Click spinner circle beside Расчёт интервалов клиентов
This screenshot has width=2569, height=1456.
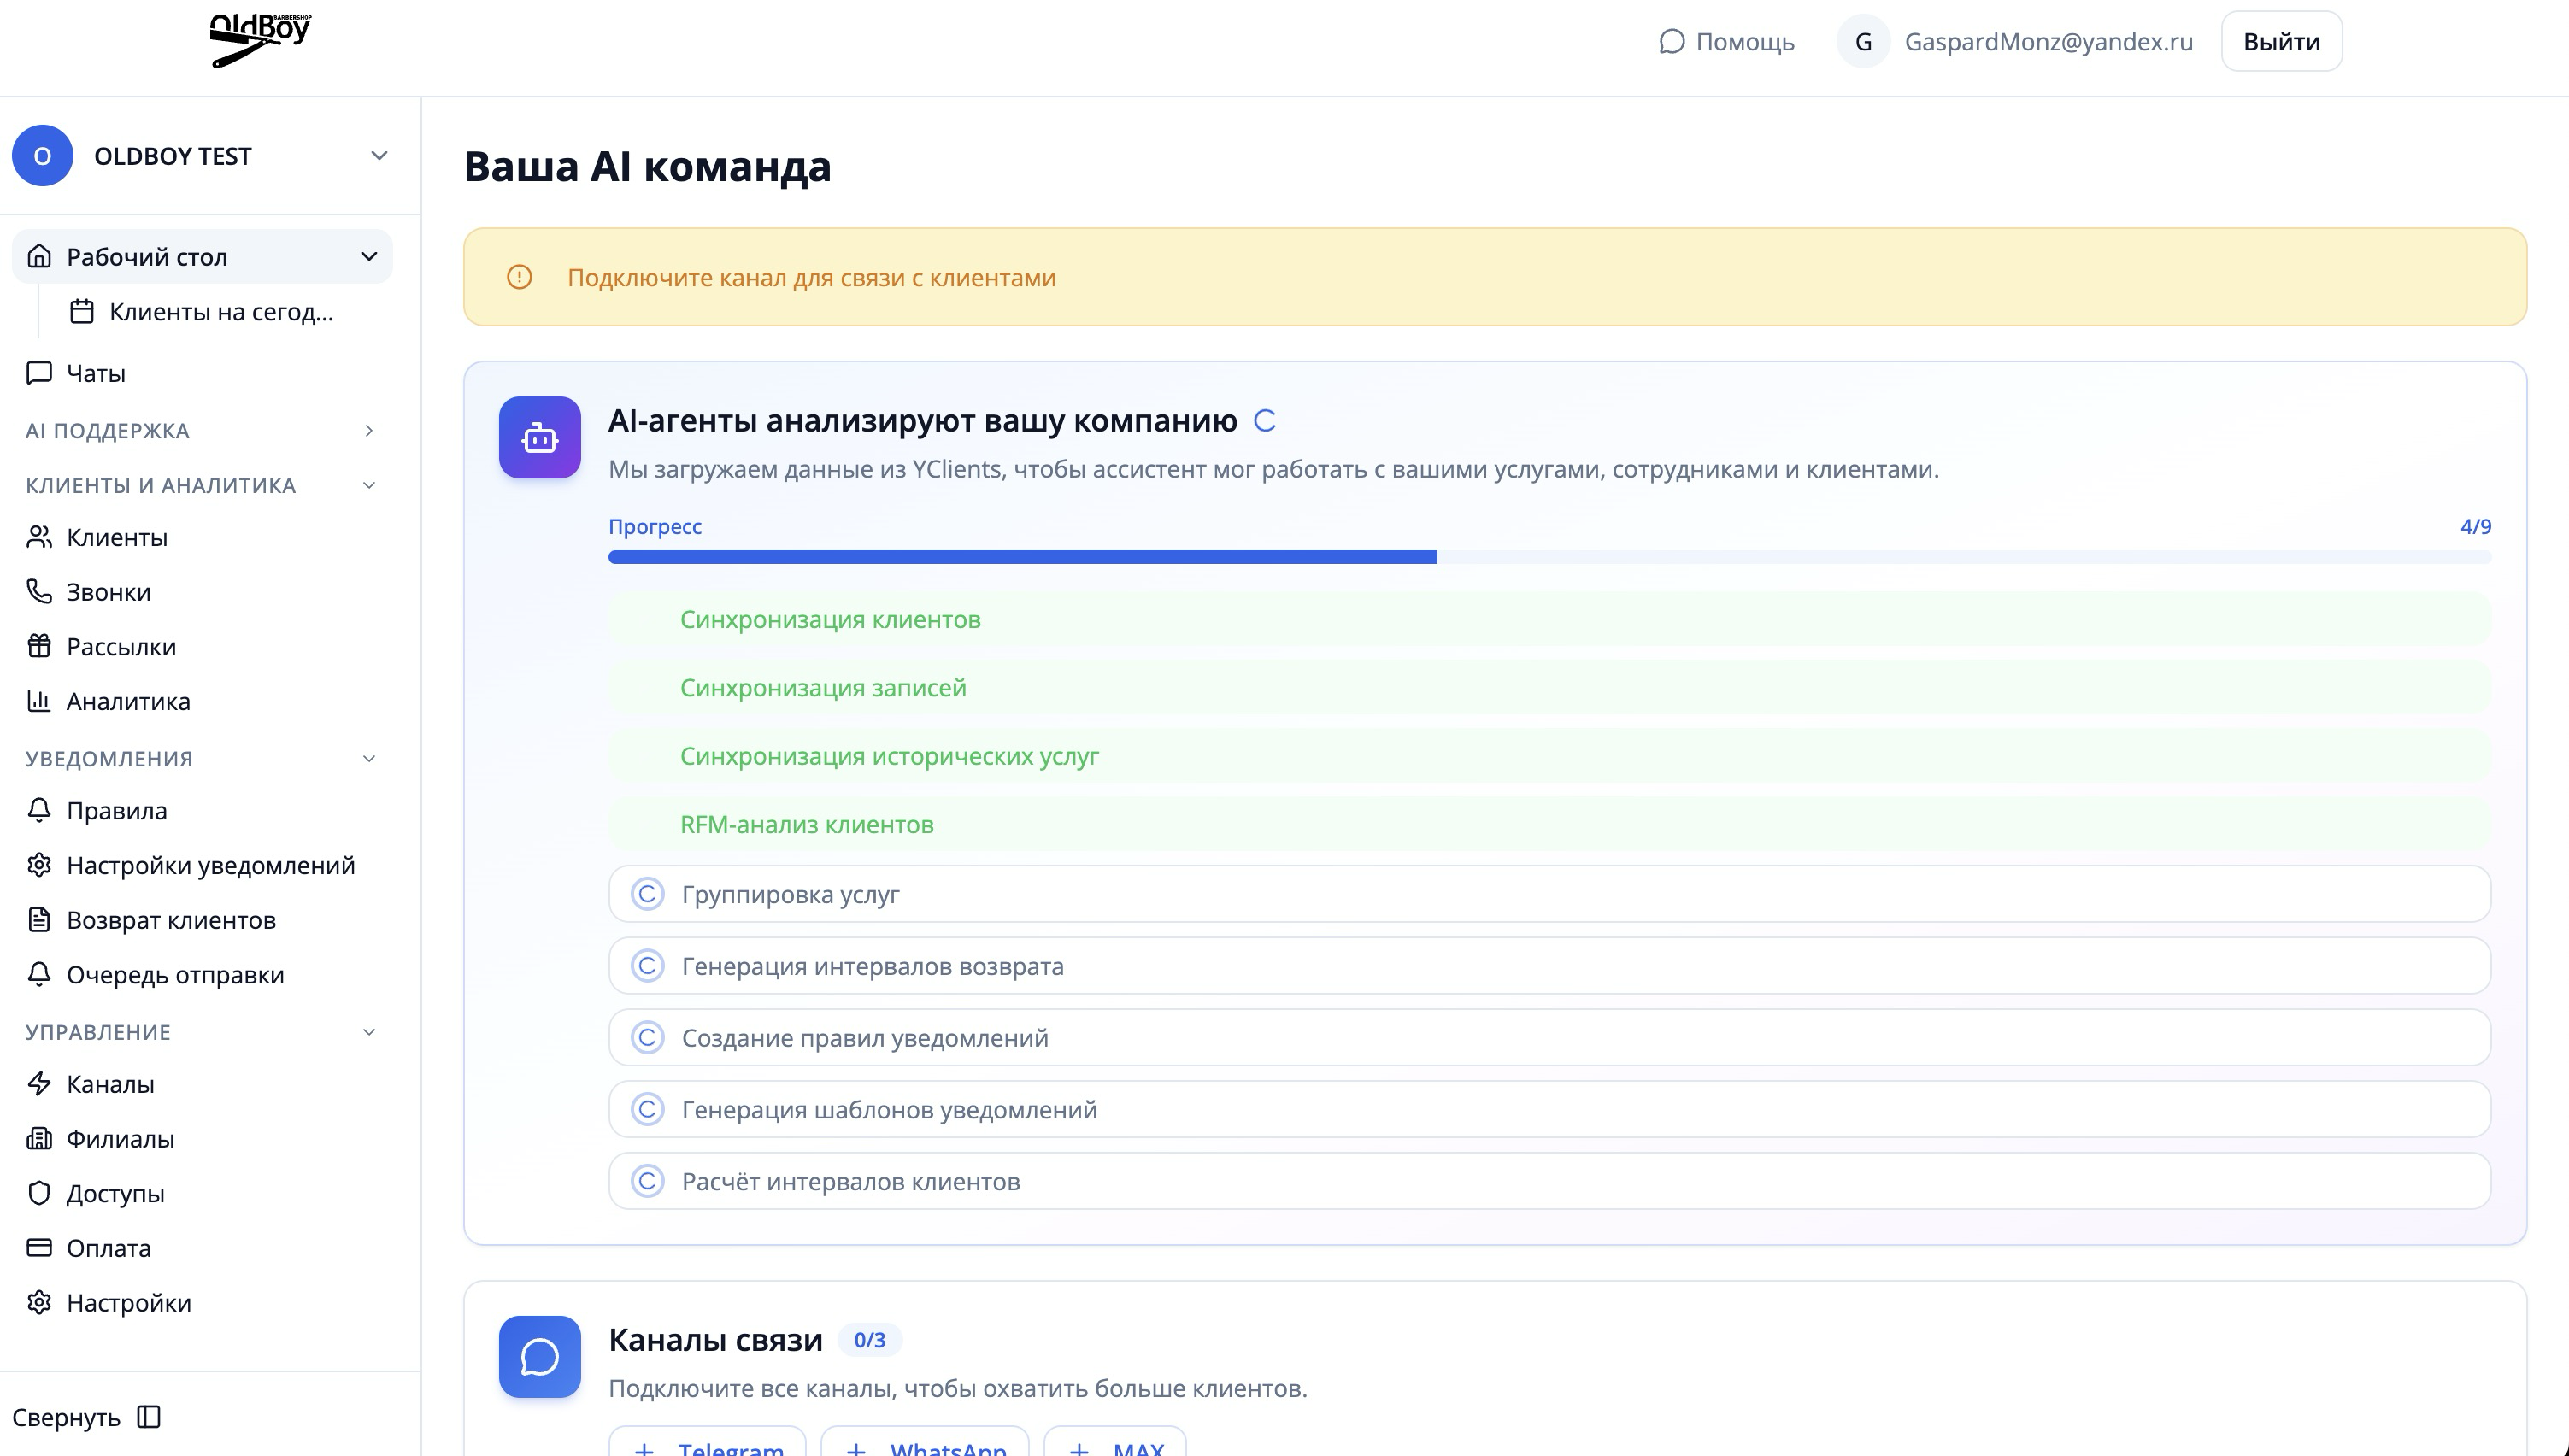(647, 1181)
